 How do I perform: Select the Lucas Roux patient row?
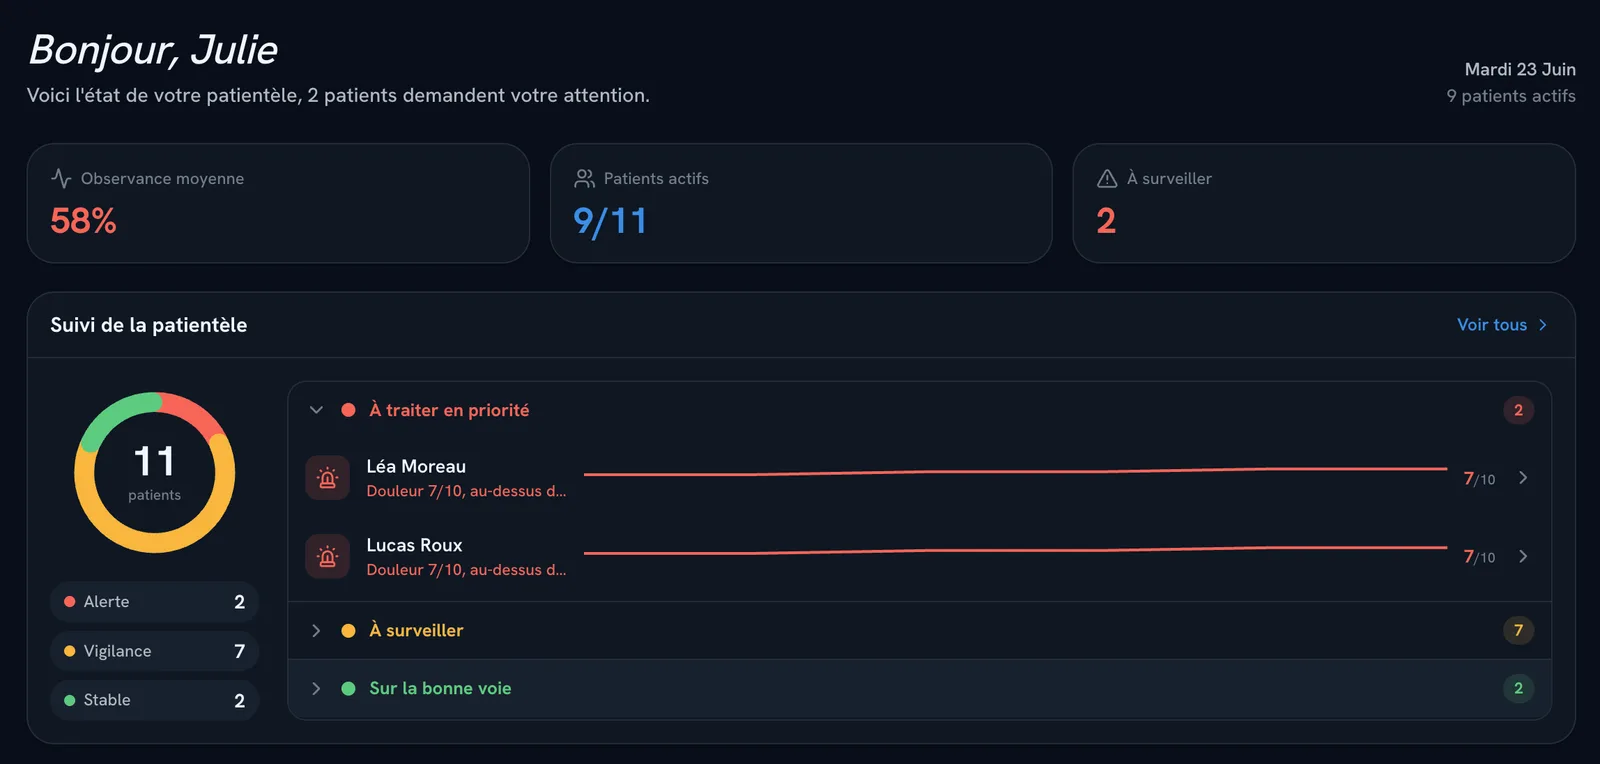click(919, 557)
